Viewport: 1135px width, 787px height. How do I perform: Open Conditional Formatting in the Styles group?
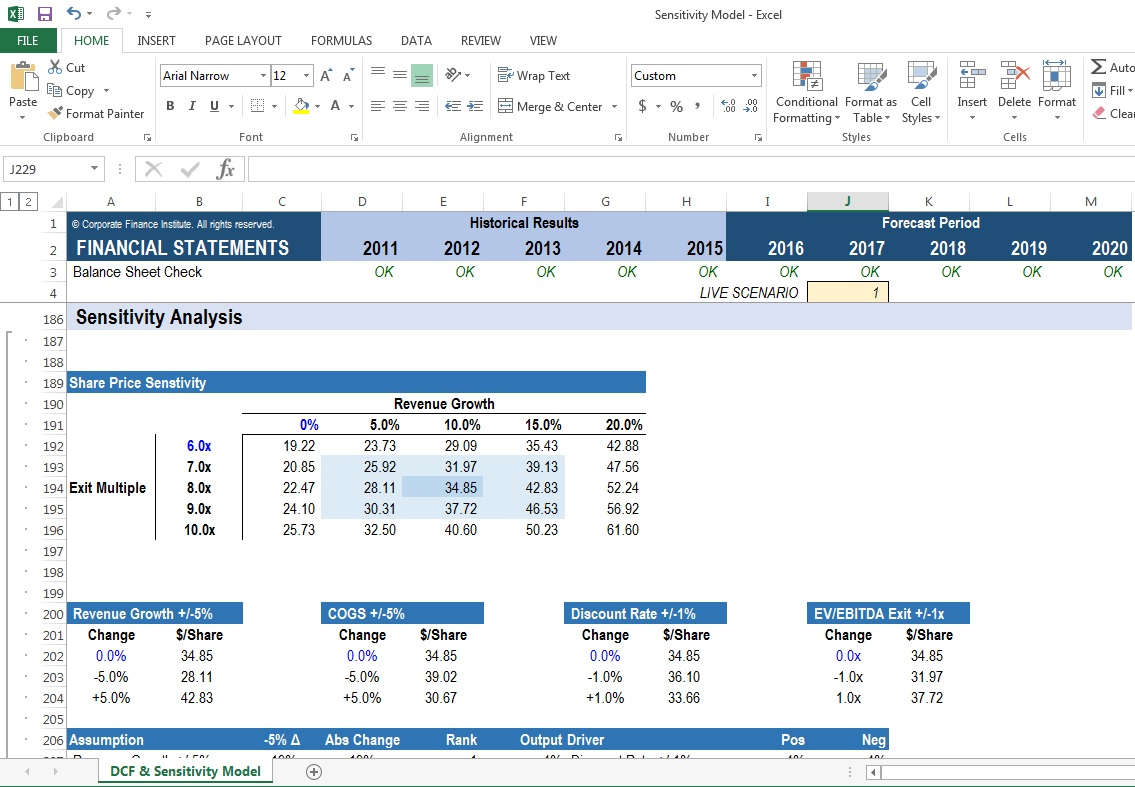(x=805, y=93)
